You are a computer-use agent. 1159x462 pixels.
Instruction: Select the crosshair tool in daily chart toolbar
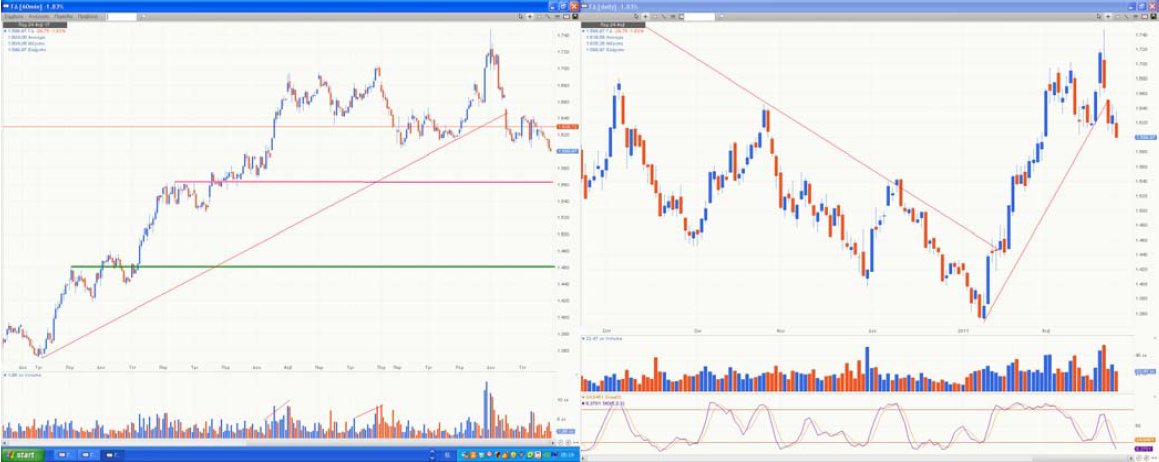point(1106,17)
